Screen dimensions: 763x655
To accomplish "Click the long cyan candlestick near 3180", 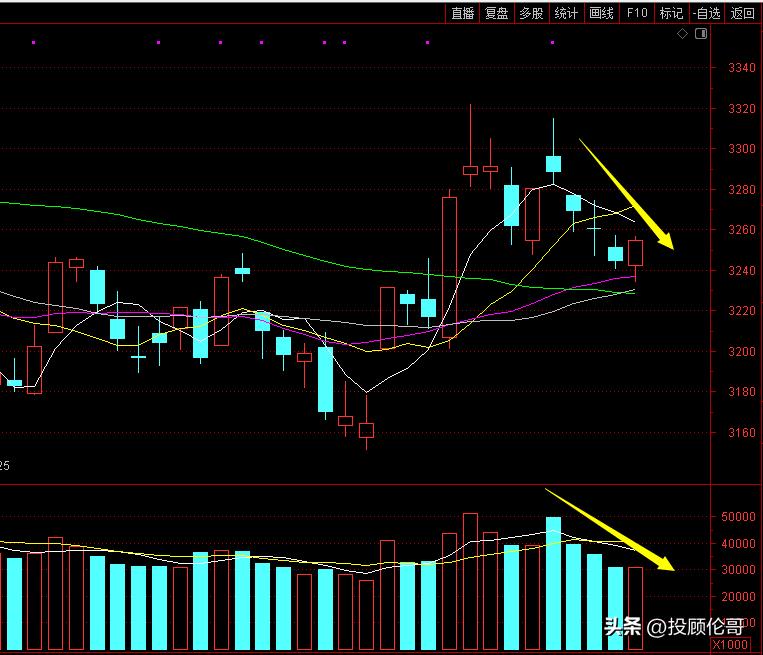I will click(326, 379).
